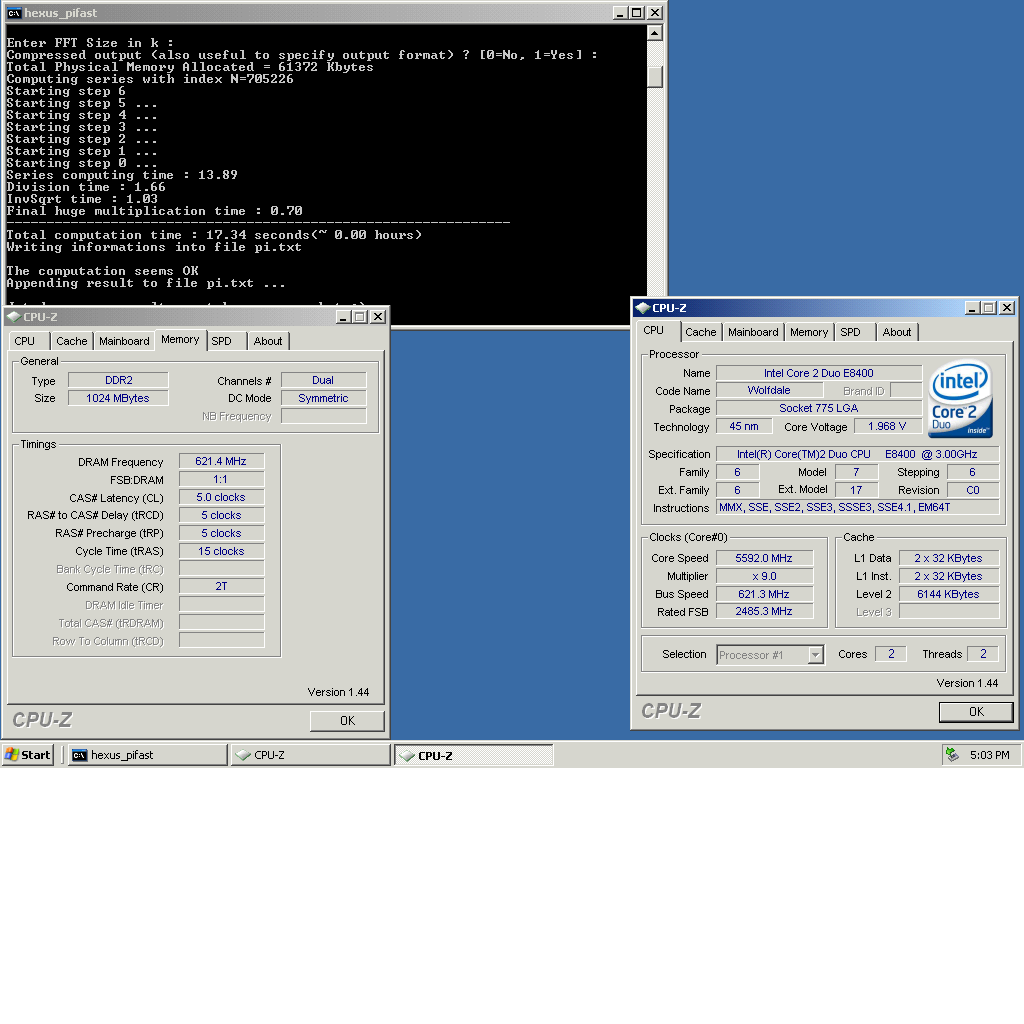The height and width of the screenshot is (1024, 1024).
Task: Maximize the hexus_pifast console window
Action: pos(637,13)
